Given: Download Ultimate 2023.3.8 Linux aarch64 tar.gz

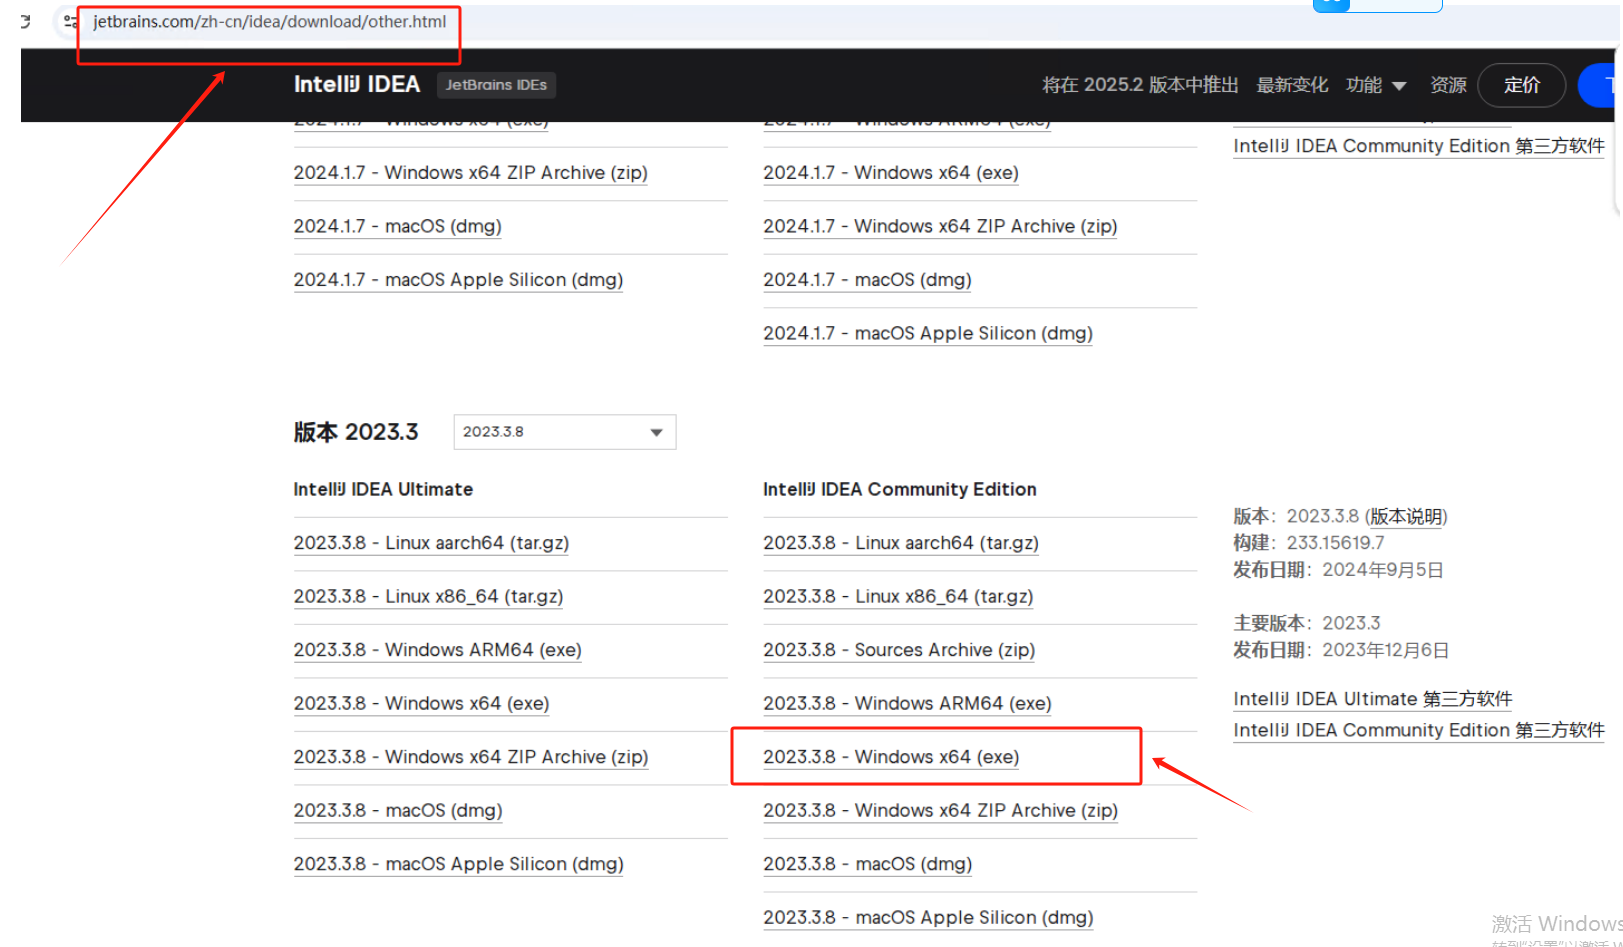Looking at the screenshot, I should pos(431,543).
